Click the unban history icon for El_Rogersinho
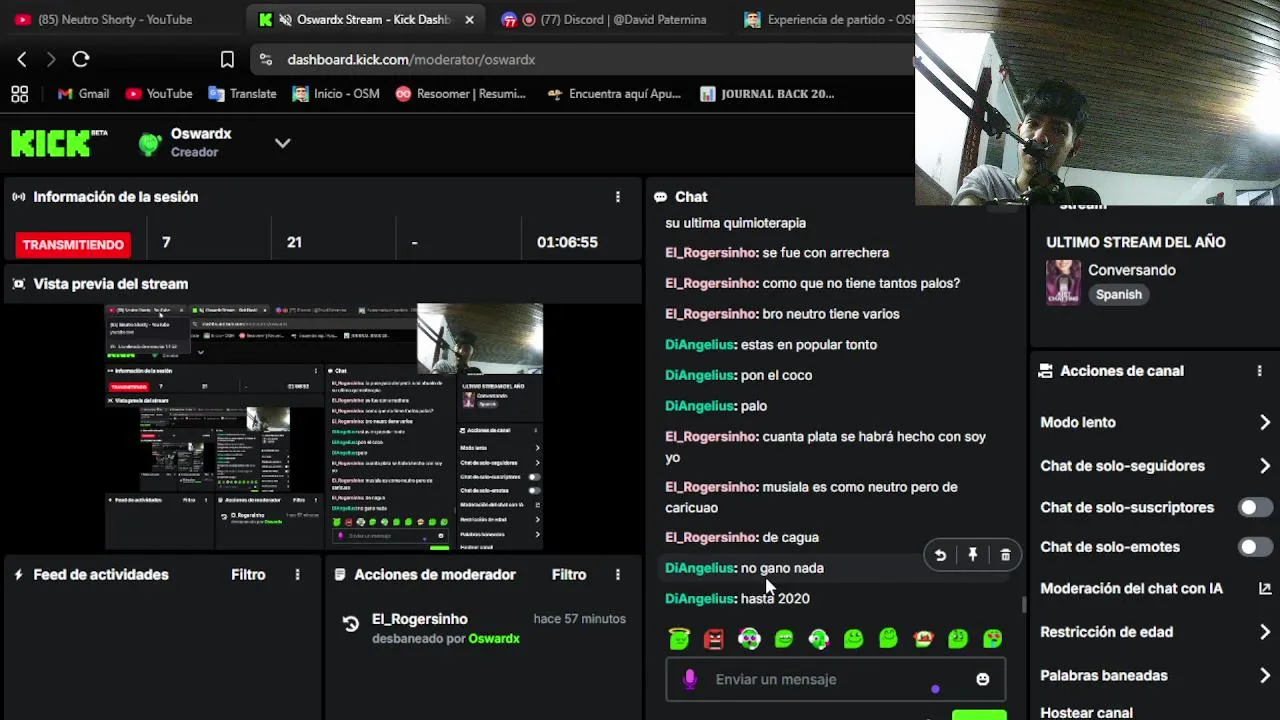1280x720 pixels. click(351, 624)
